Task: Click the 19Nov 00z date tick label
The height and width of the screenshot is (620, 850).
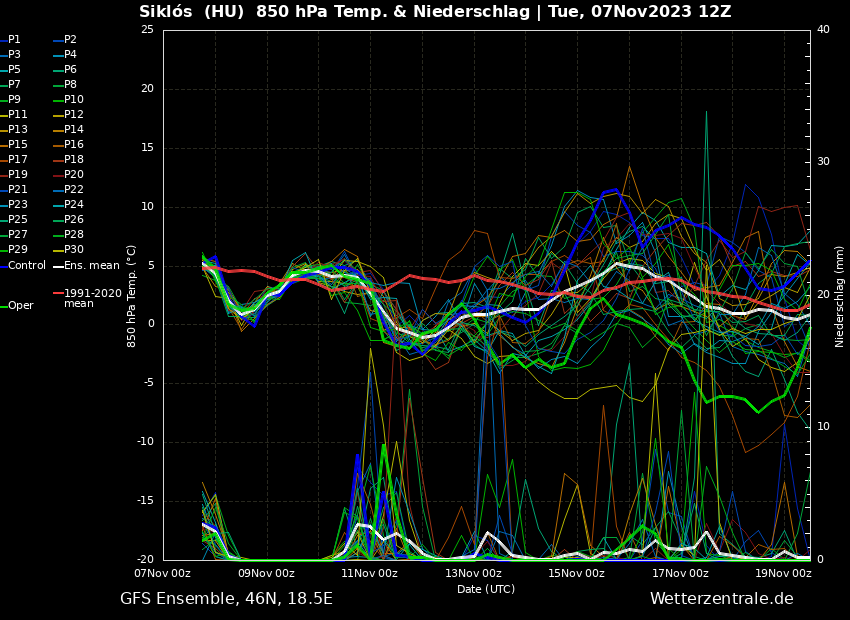Action: pyautogui.click(x=782, y=573)
